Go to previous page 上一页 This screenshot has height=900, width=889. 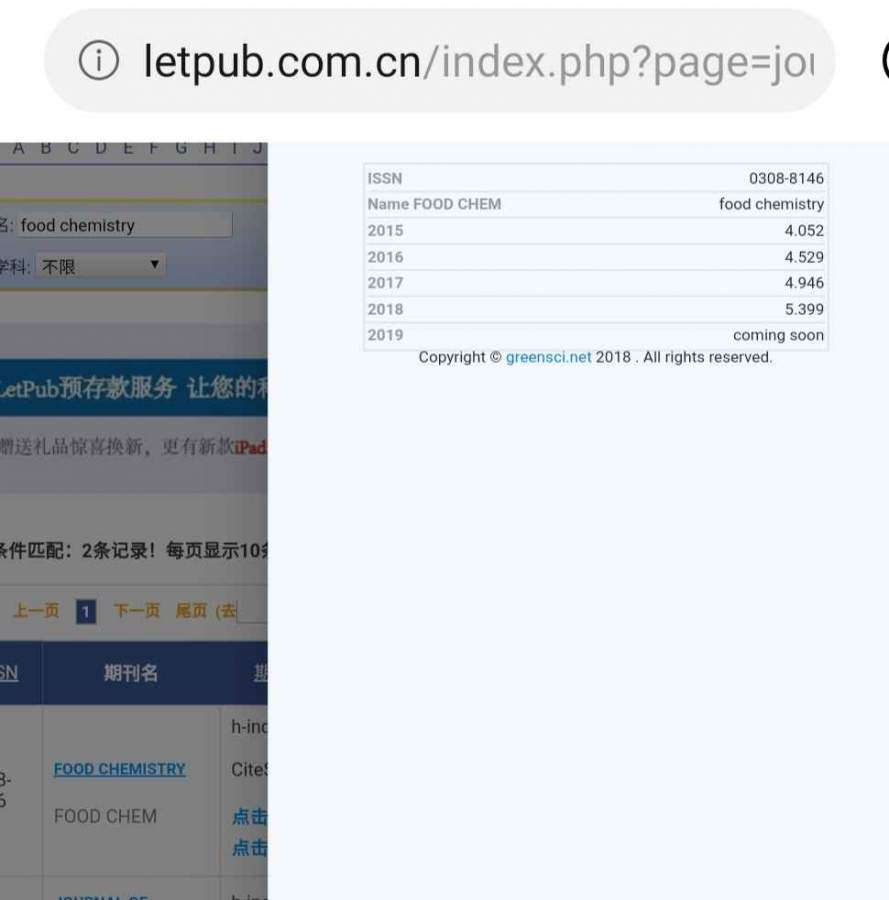[36, 610]
